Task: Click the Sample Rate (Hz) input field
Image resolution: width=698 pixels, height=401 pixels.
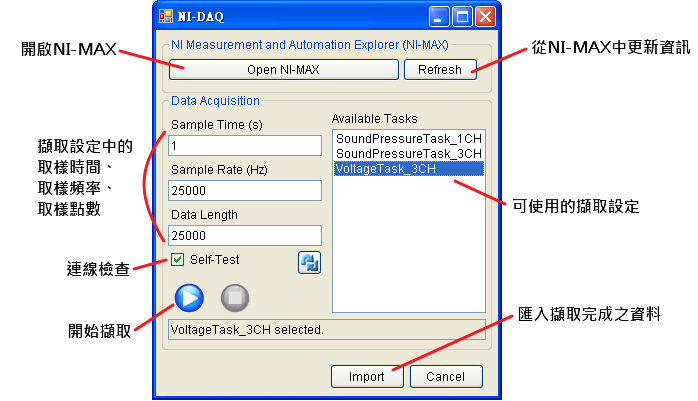Action: pos(245,190)
